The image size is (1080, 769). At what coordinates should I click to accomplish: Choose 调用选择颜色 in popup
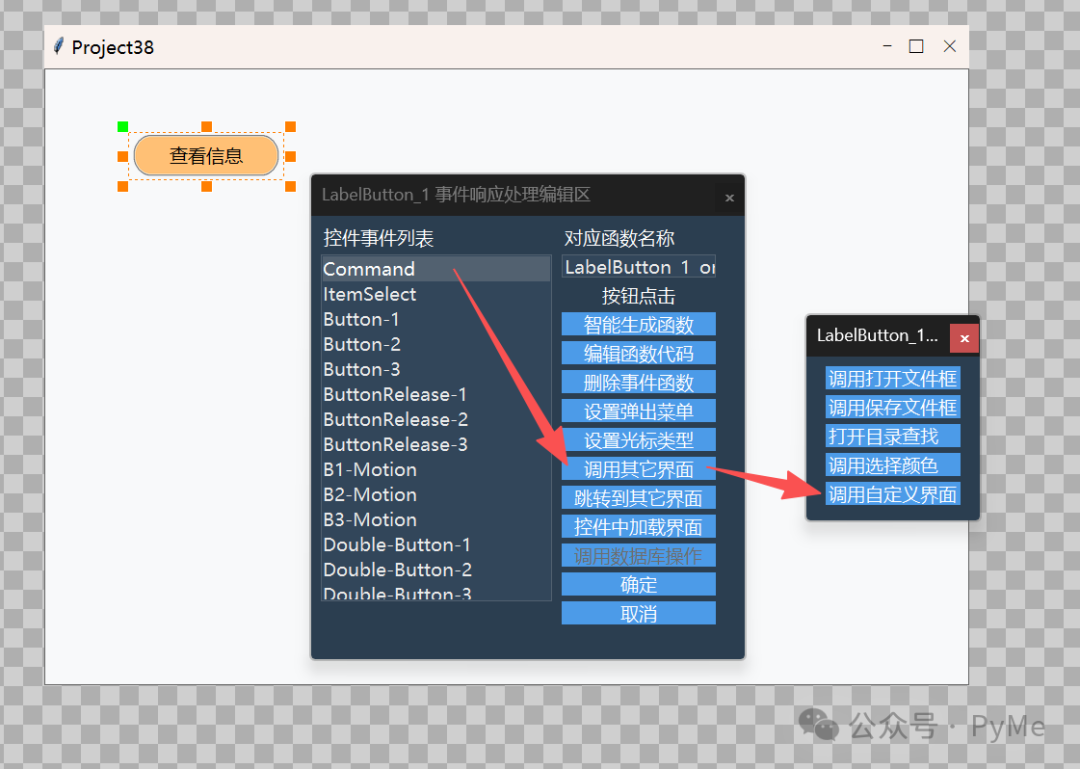pyautogui.click(x=893, y=465)
